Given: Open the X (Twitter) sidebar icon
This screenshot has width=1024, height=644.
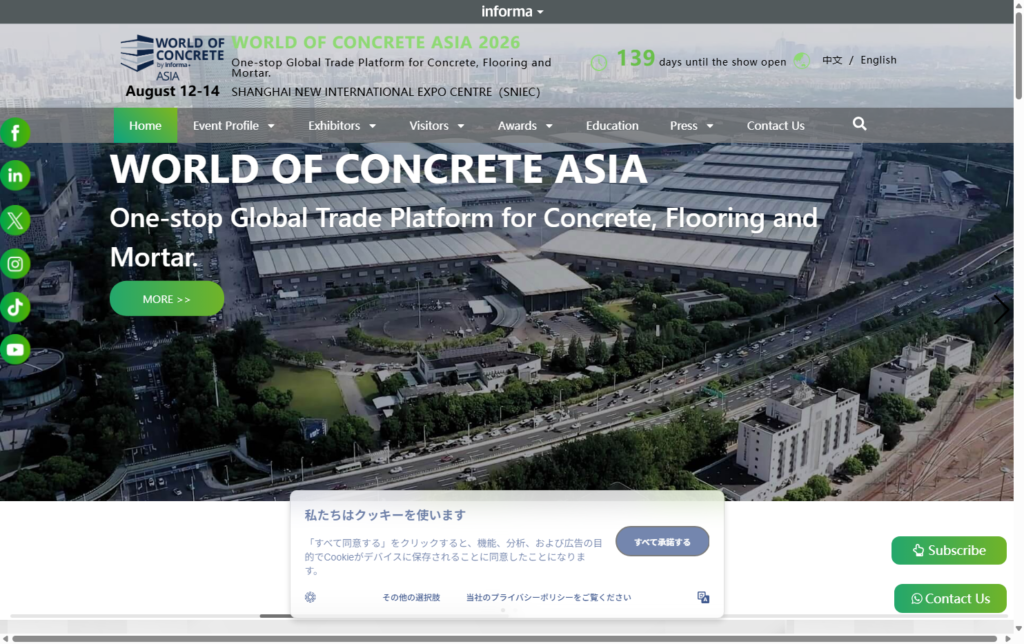Looking at the screenshot, I should point(15,220).
